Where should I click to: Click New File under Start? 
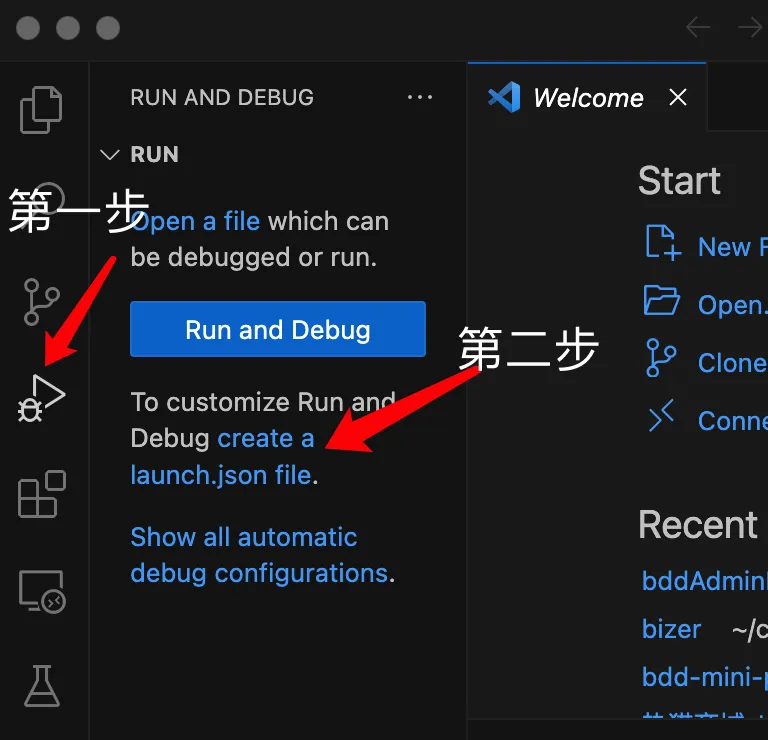730,247
